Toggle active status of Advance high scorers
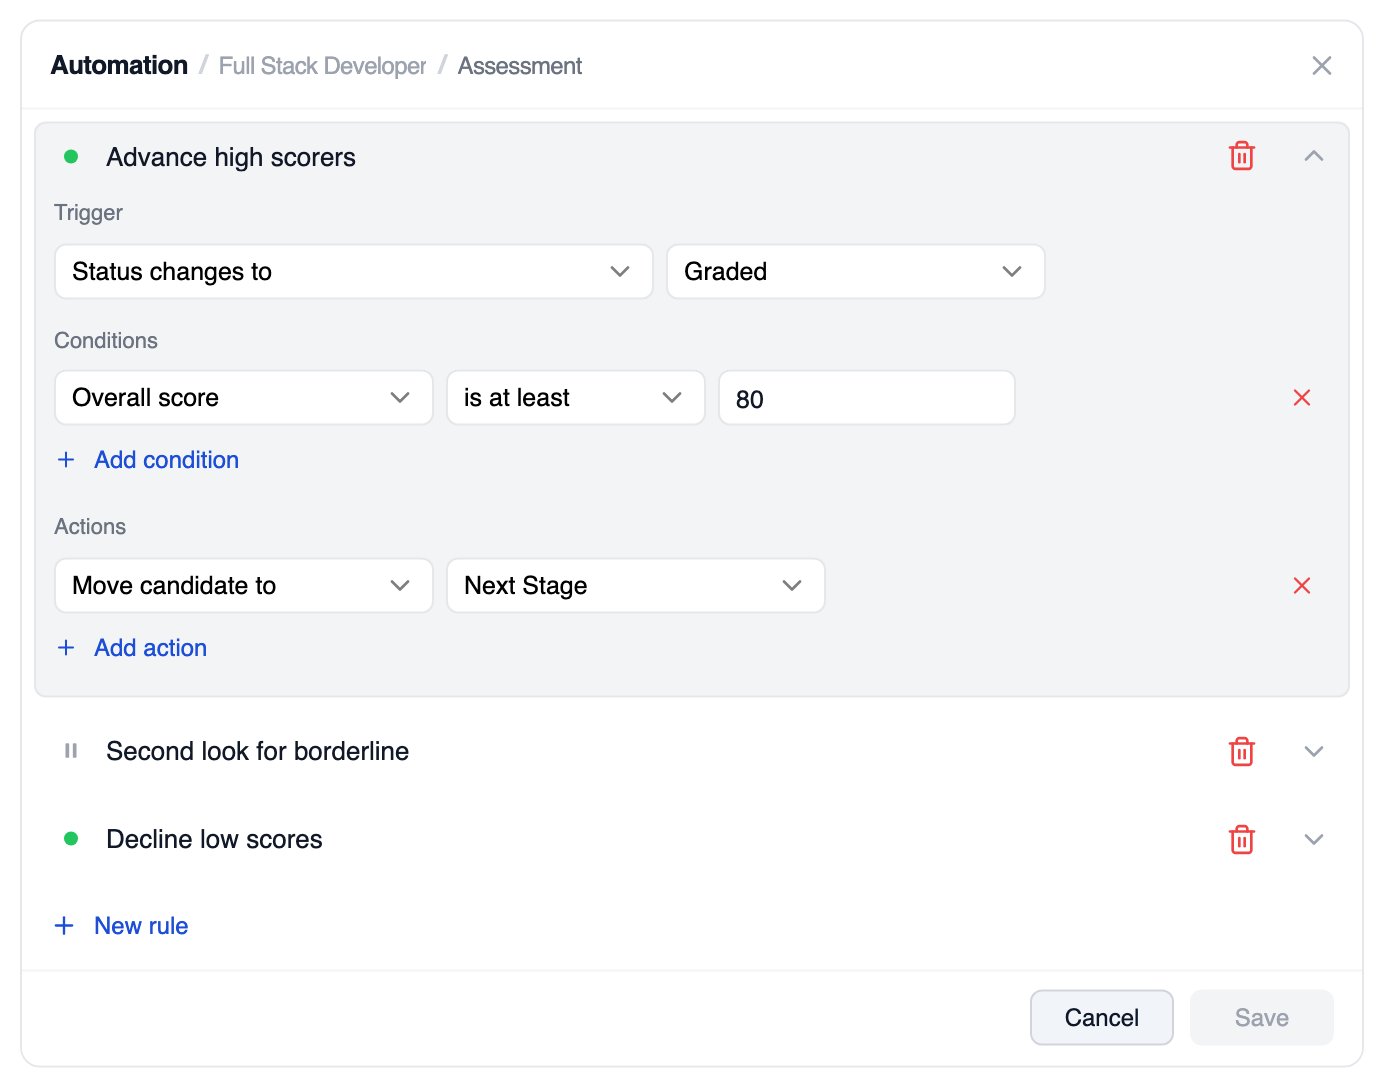The width and height of the screenshot is (1384, 1086). pyautogui.click(x=71, y=157)
